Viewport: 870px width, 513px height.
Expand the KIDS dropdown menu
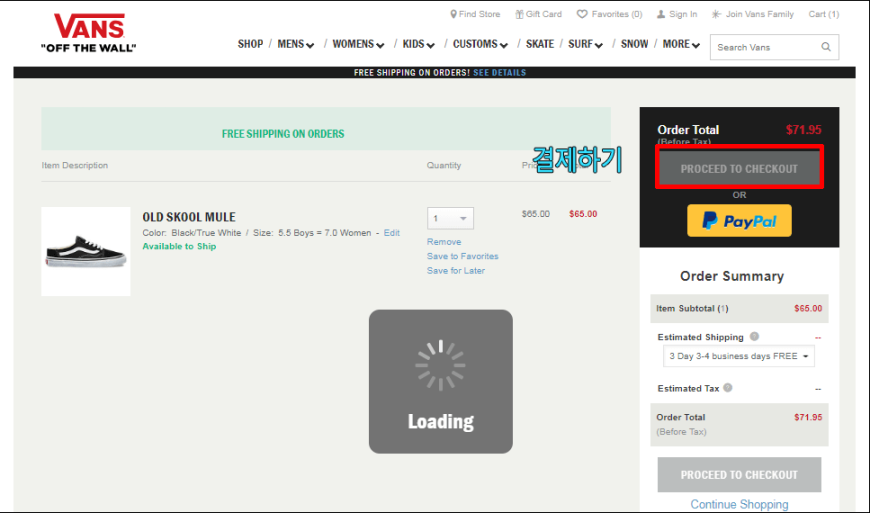click(418, 44)
